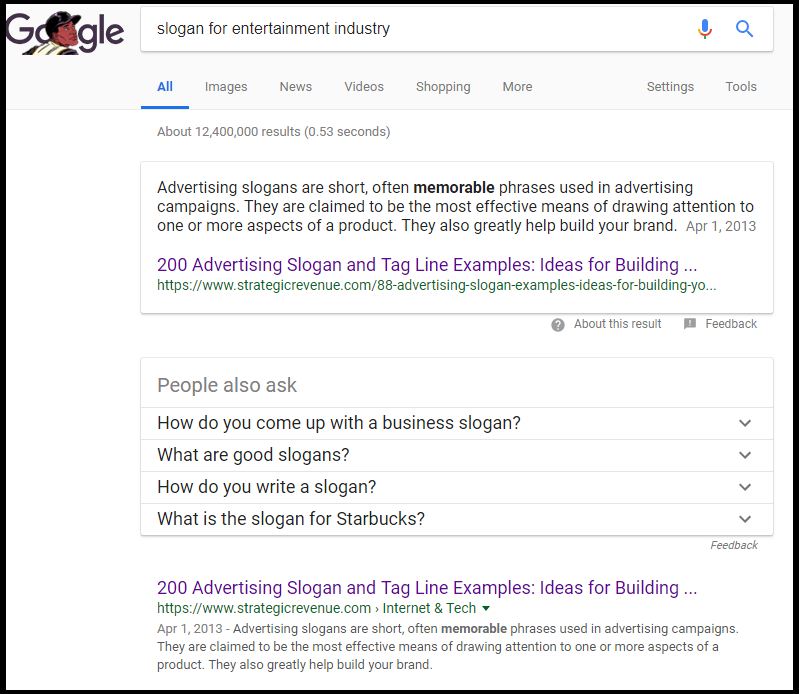Click the question mark About this result icon

point(558,325)
